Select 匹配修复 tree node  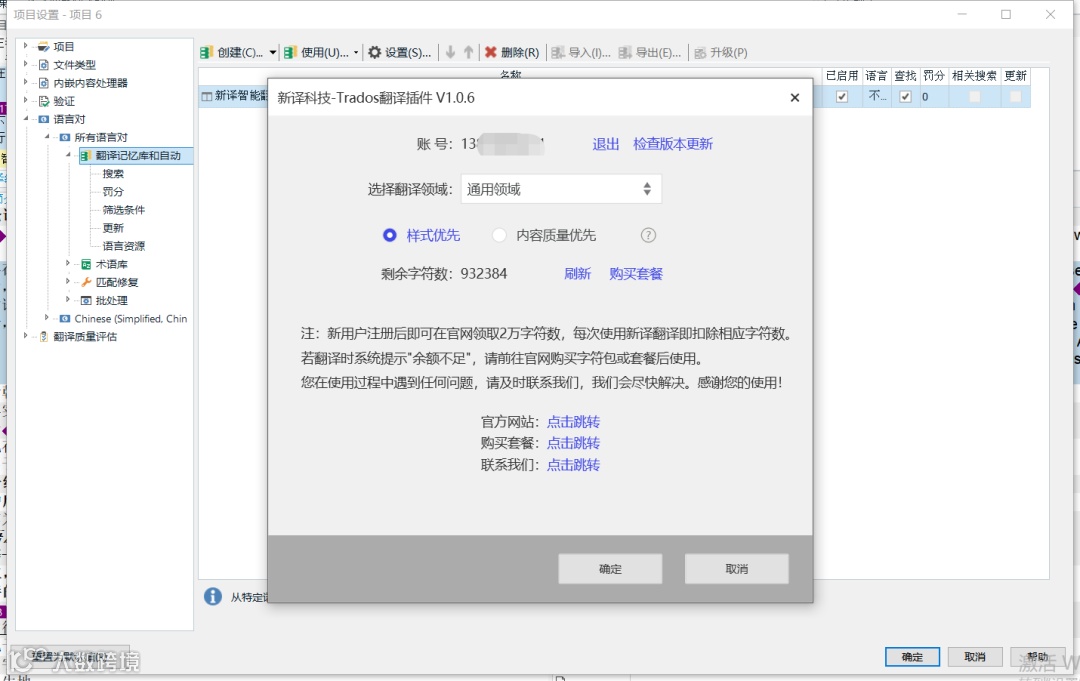116,282
